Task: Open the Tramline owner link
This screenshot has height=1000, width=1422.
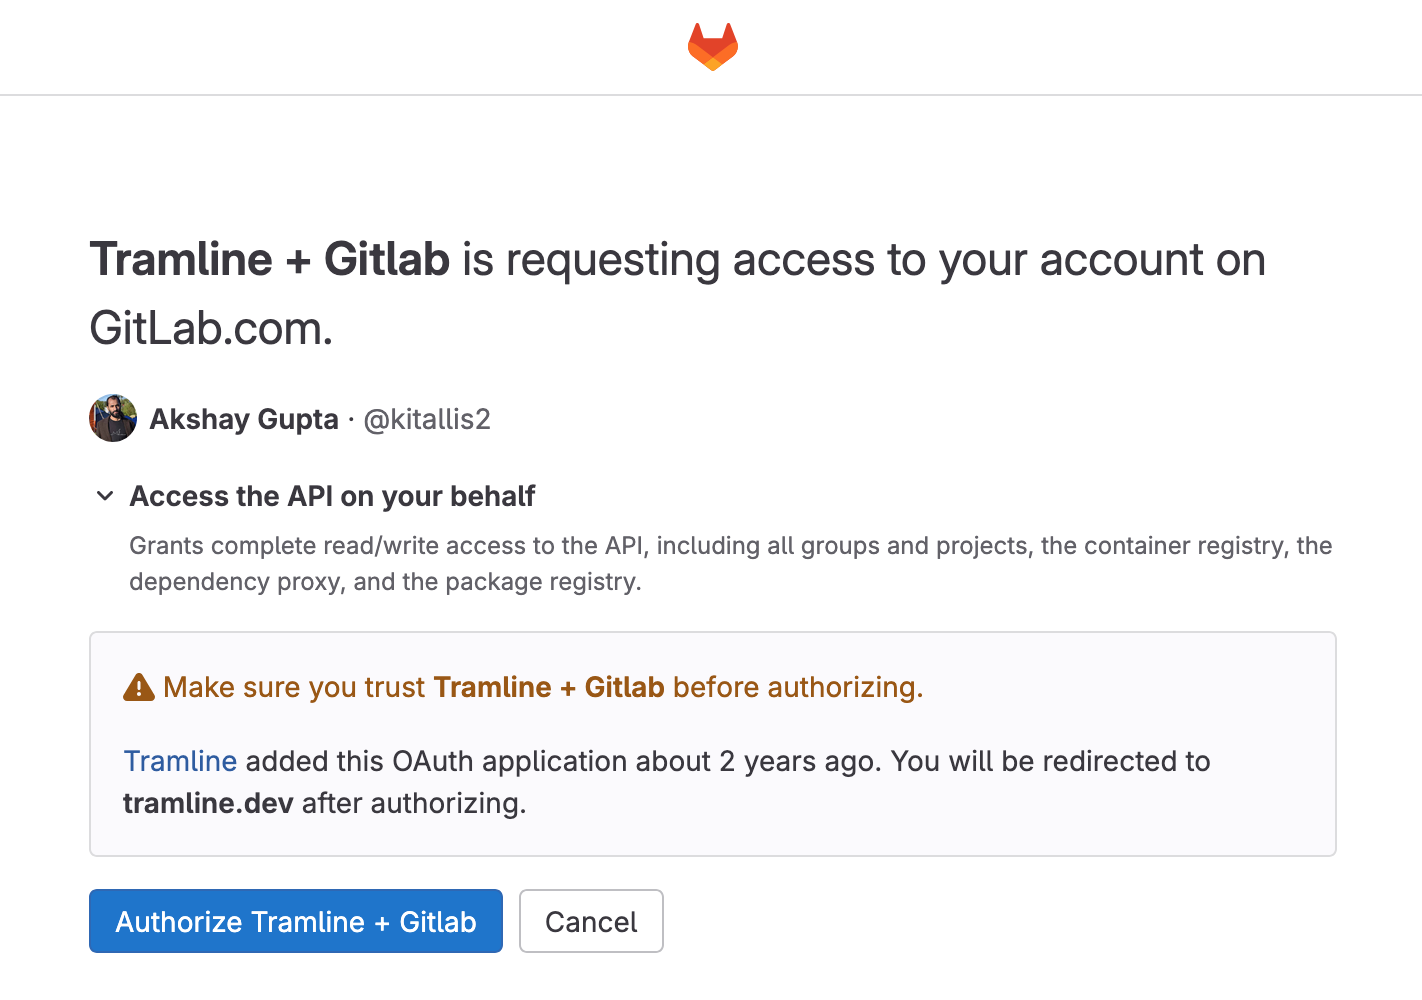Action: click(180, 761)
